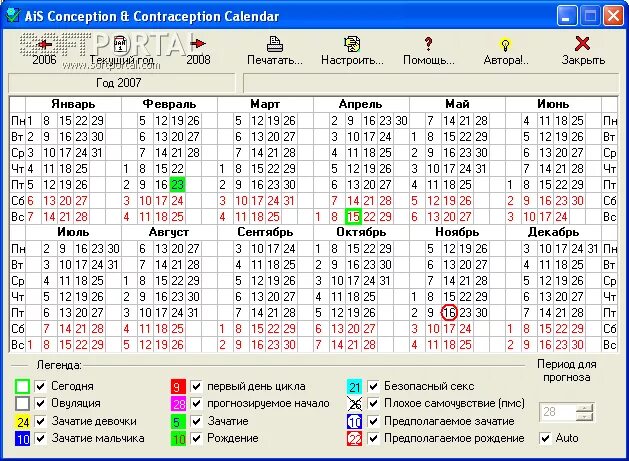This screenshot has width=629, height=461.
Task: Click the crossed-out 26 legend swatch
Action: [355, 404]
